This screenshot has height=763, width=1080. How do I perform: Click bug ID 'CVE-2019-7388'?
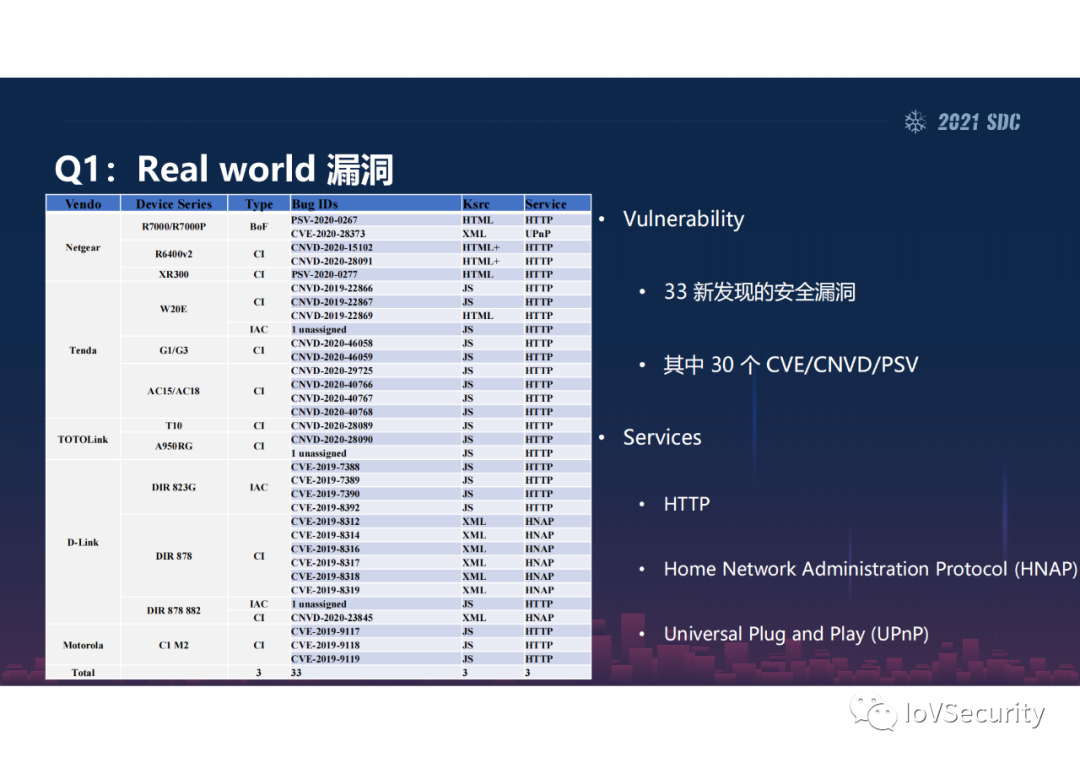(x=325, y=466)
